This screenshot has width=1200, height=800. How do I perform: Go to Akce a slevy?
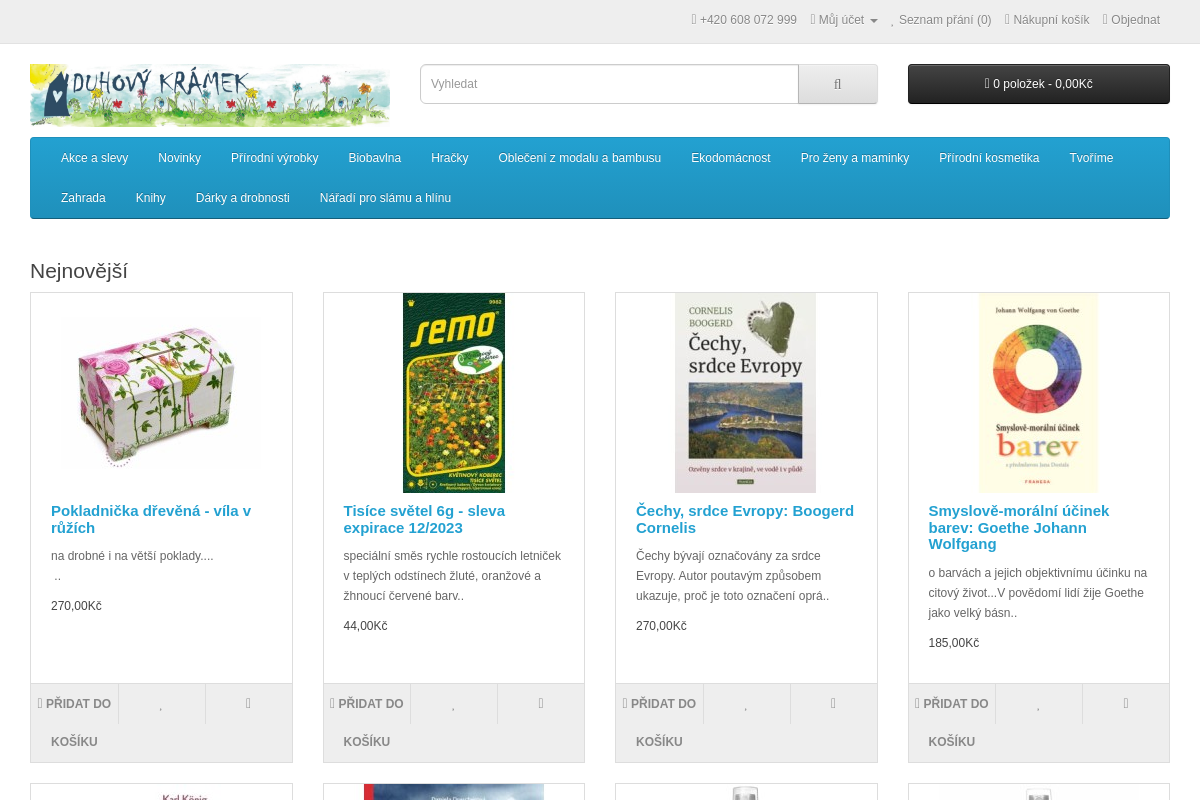point(94,158)
